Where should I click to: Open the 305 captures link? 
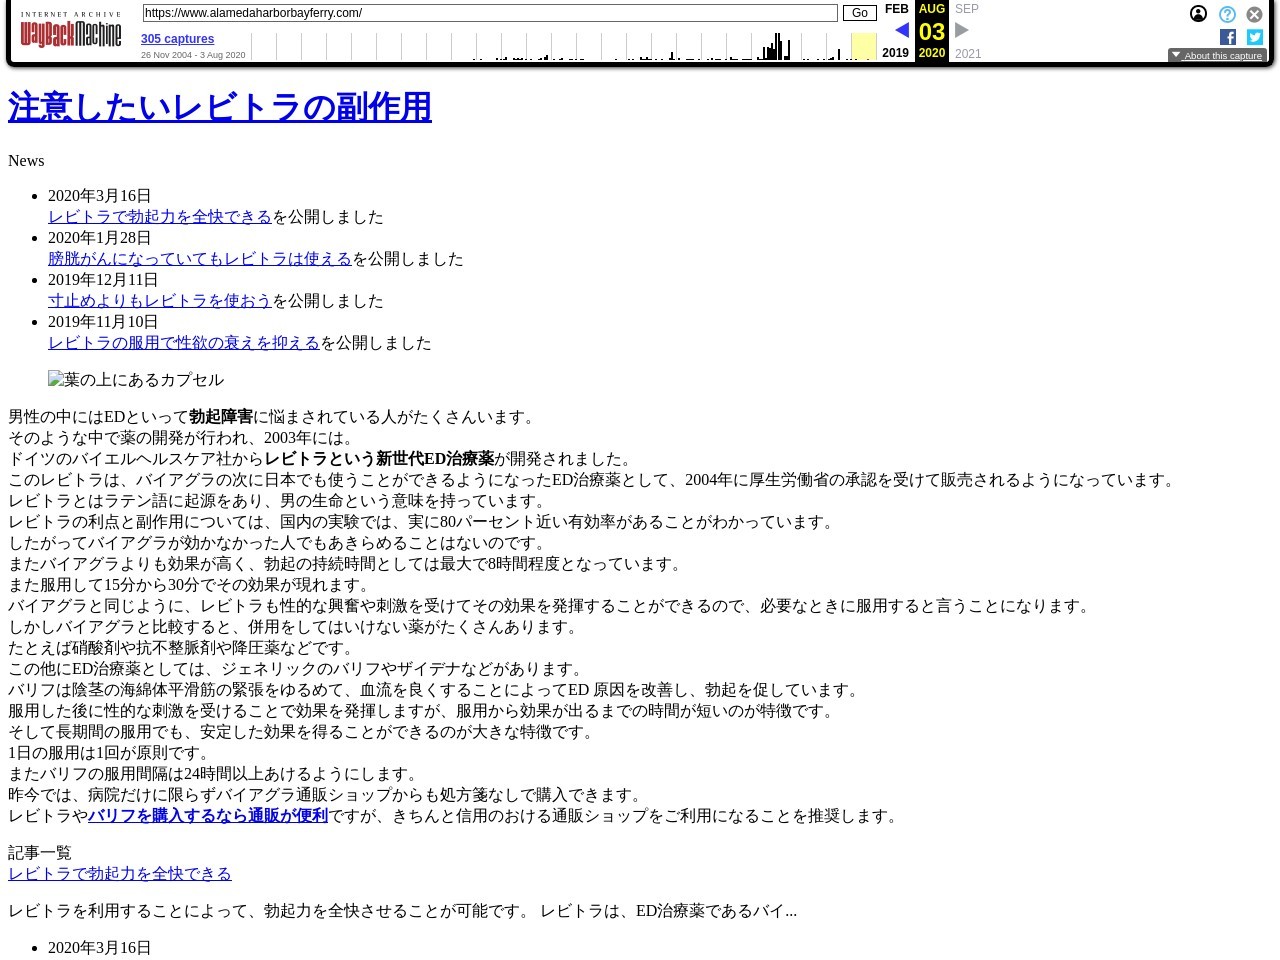click(177, 39)
